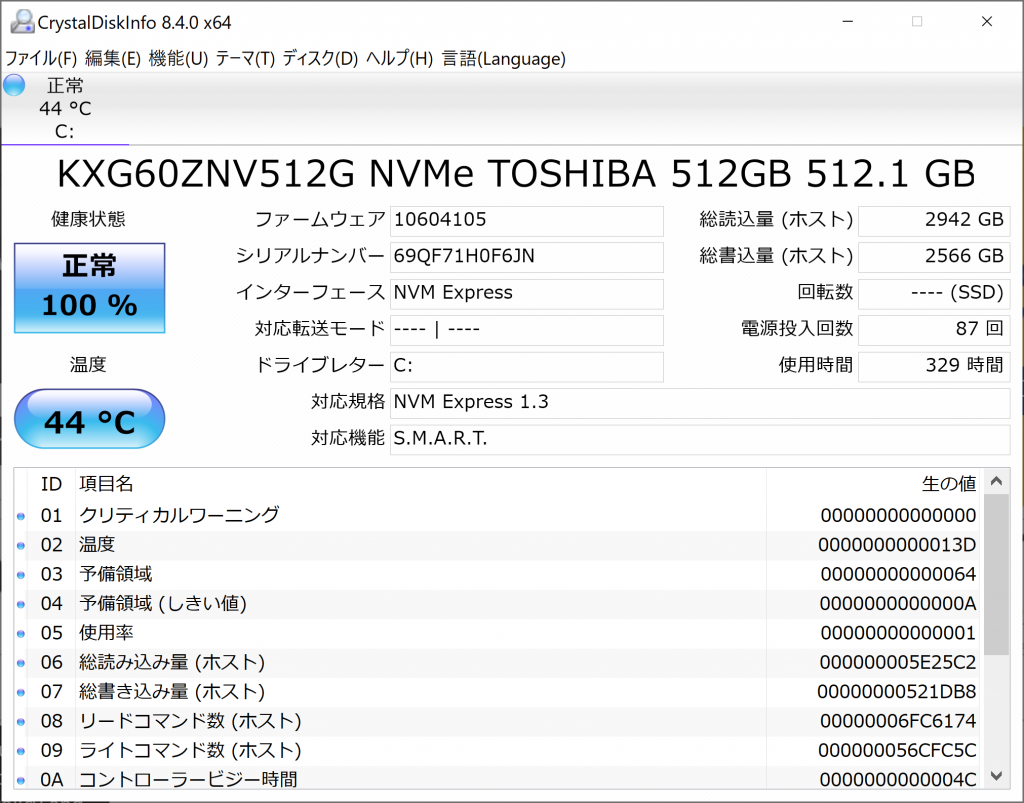The width and height of the screenshot is (1024, 803).
Task: Click the status dot for ID 0A row
Action: click(21, 780)
